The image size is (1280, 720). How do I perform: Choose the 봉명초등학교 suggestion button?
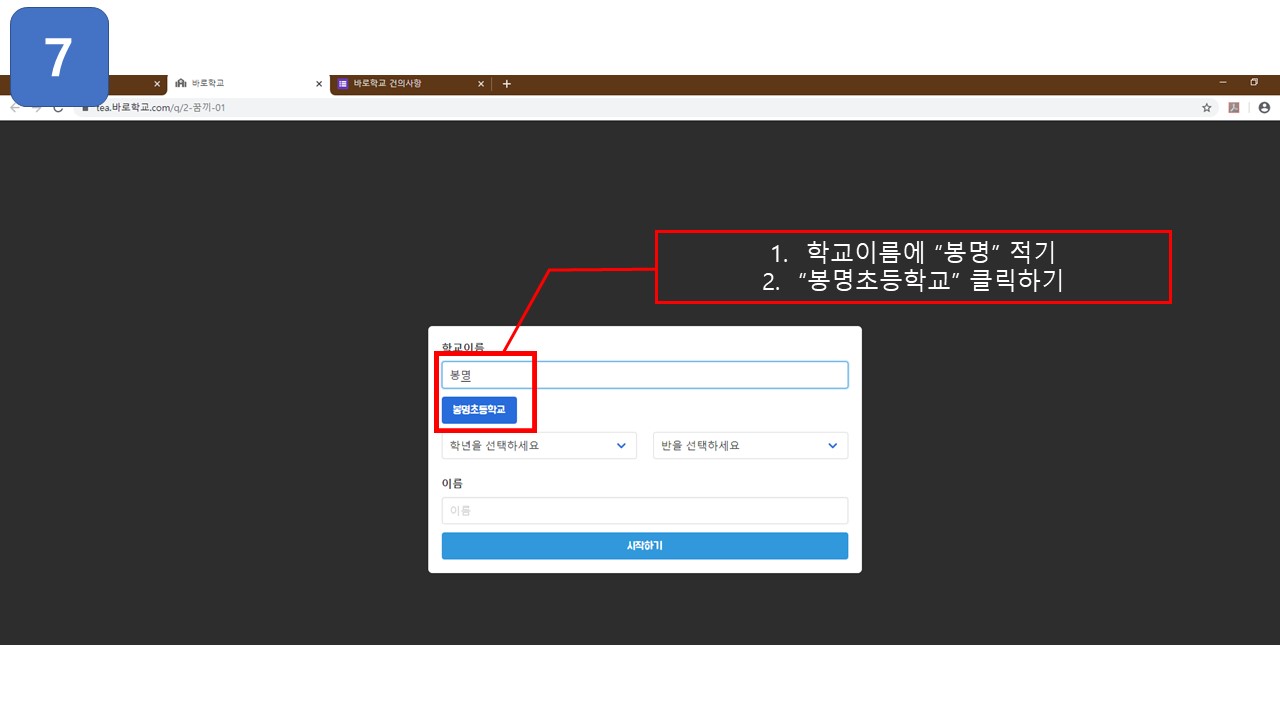click(479, 410)
